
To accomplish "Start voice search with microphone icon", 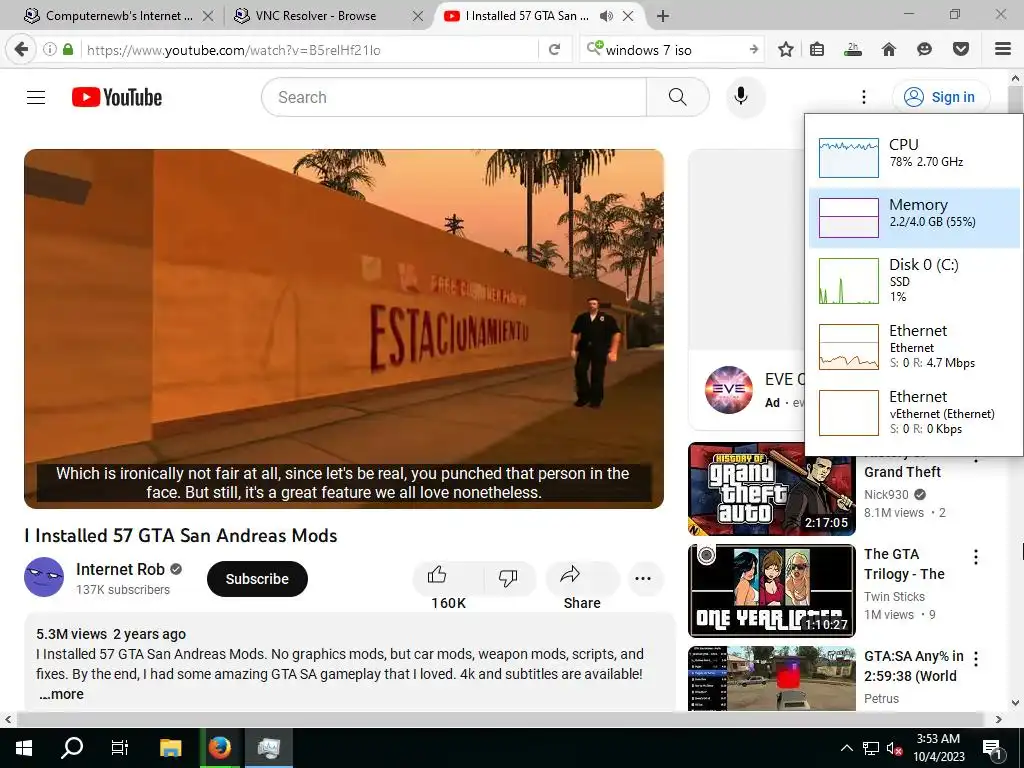I will (741, 97).
